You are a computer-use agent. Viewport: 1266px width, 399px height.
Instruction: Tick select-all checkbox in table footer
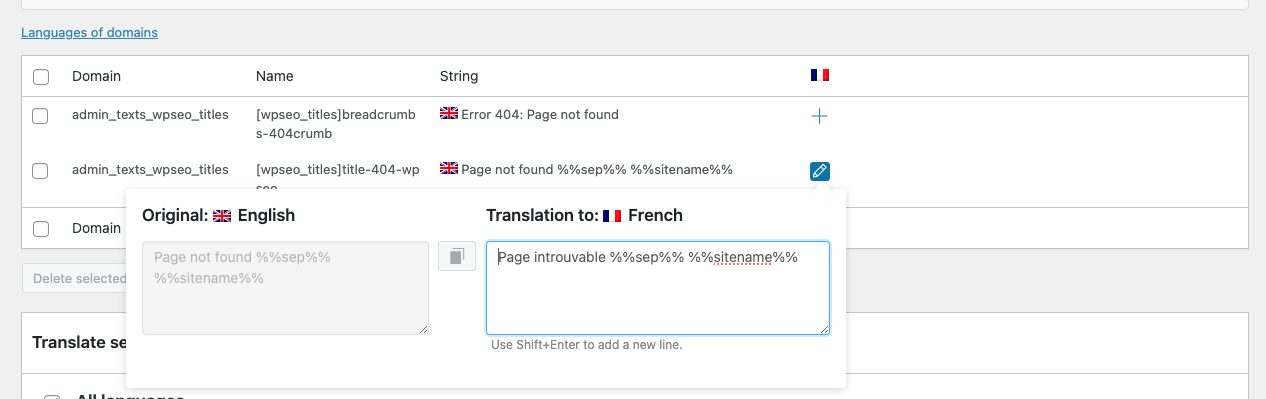point(40,229)
